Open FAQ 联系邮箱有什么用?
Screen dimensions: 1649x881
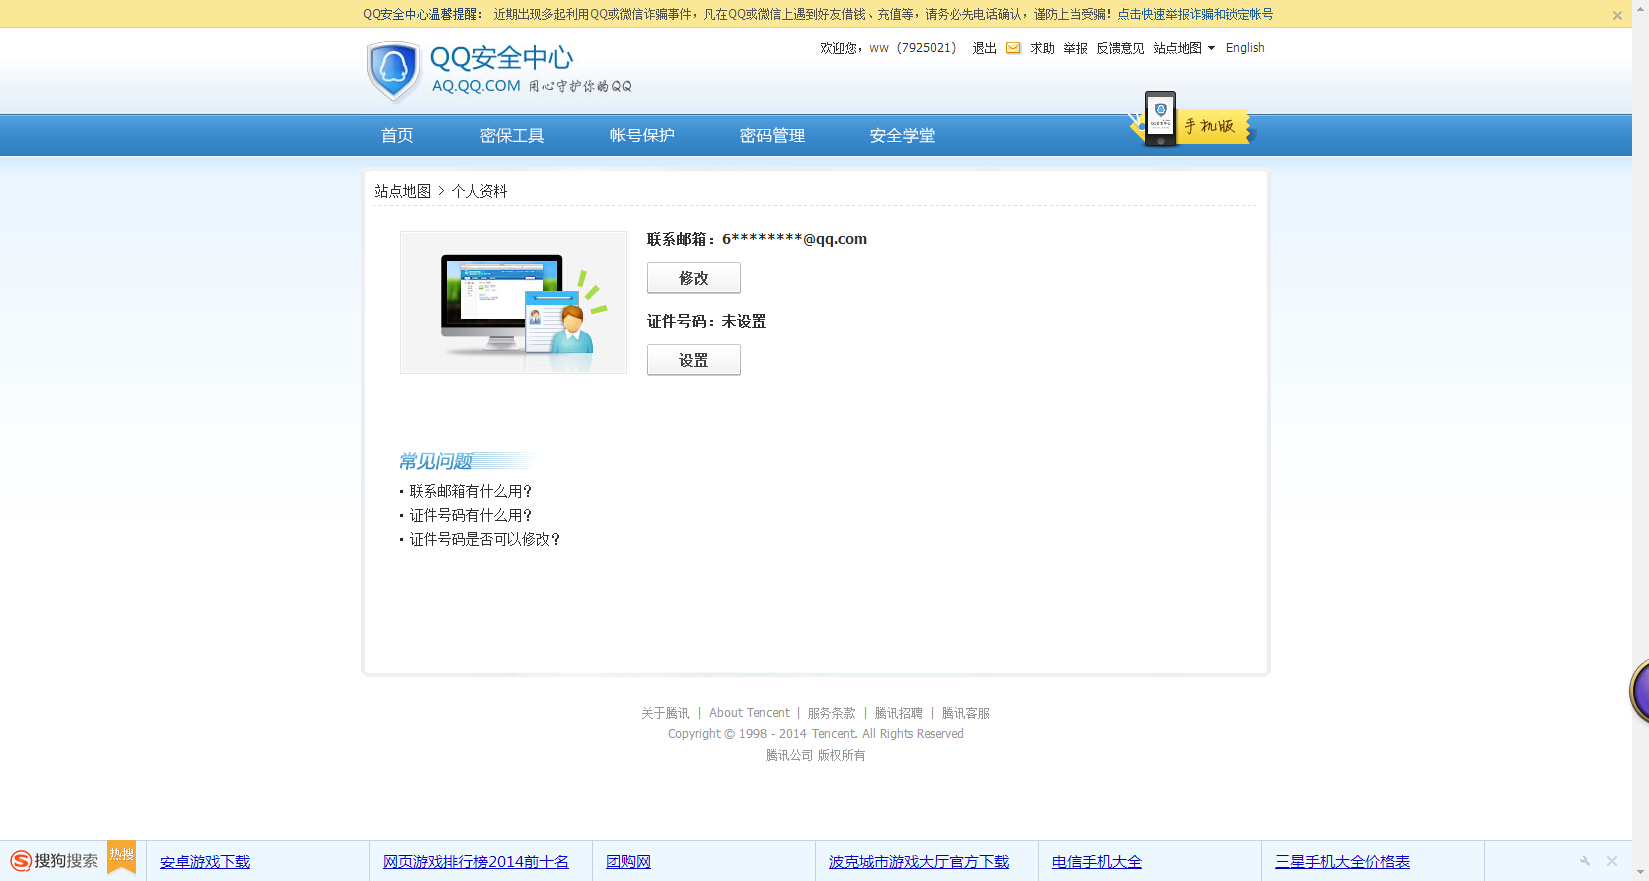[471, 491]
